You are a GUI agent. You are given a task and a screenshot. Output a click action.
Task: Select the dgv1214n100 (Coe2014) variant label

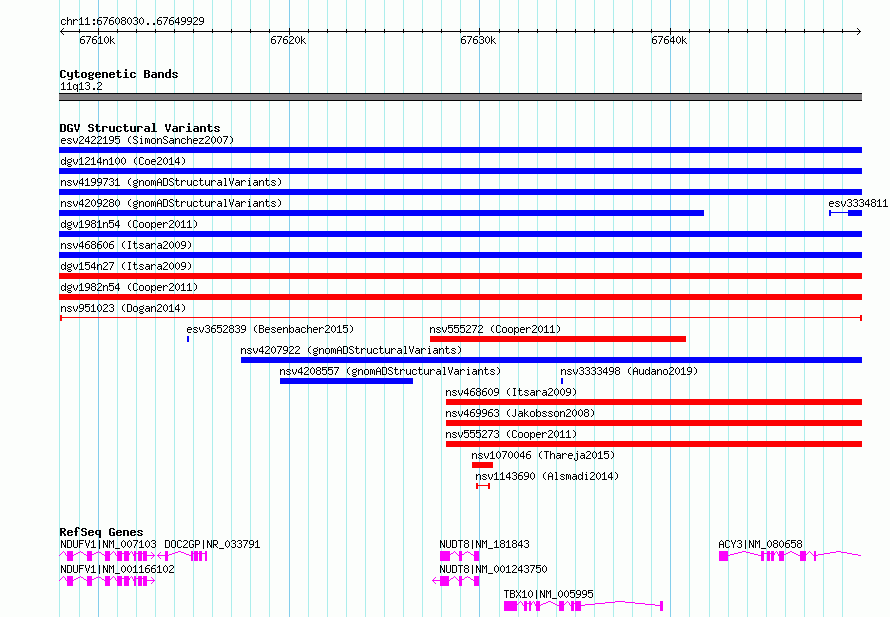click(123, 161)
